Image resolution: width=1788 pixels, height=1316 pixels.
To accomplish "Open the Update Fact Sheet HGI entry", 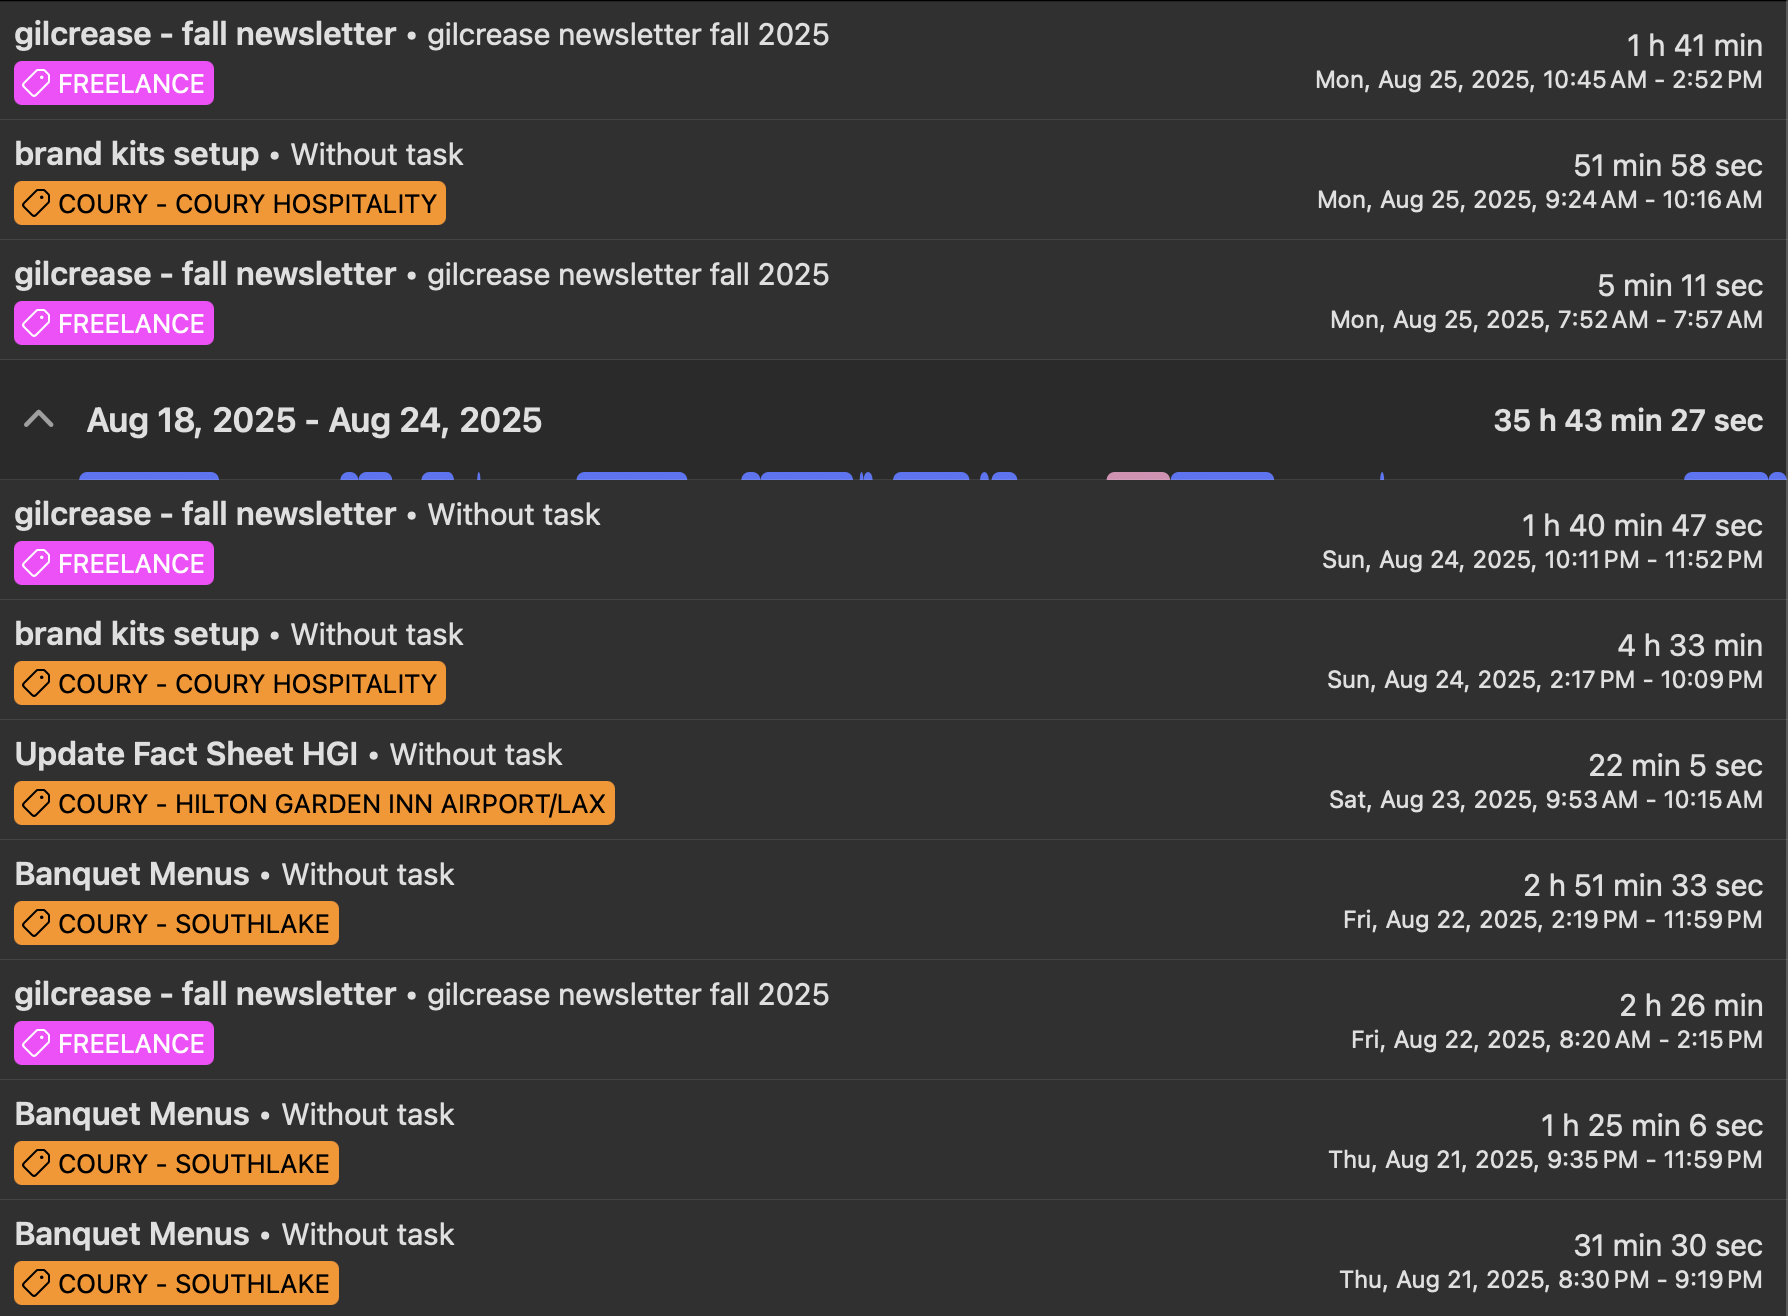I will tap(186, 754).
